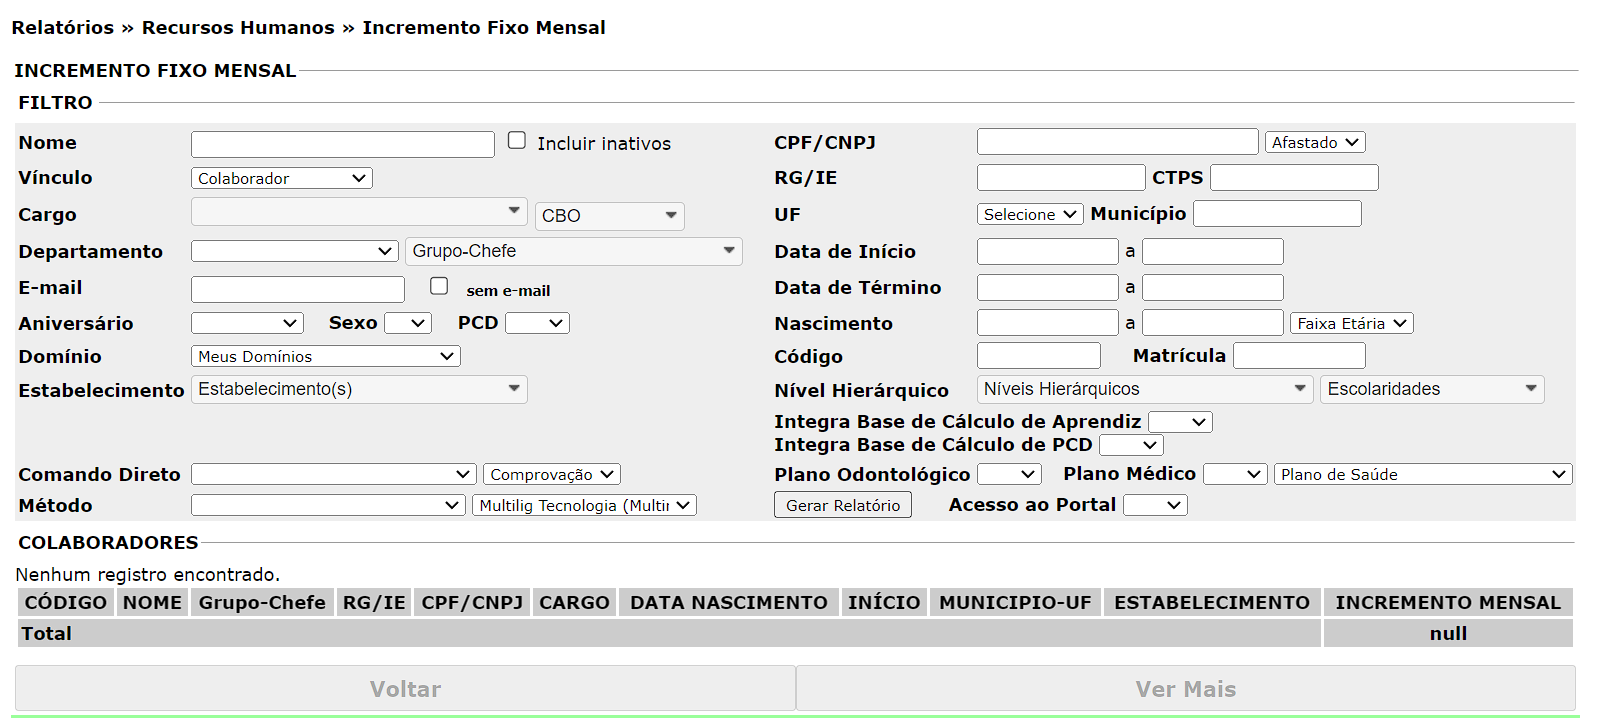Expand the CBO dropdown
The image size is (1597, 720).
click(x=609, y=216)
